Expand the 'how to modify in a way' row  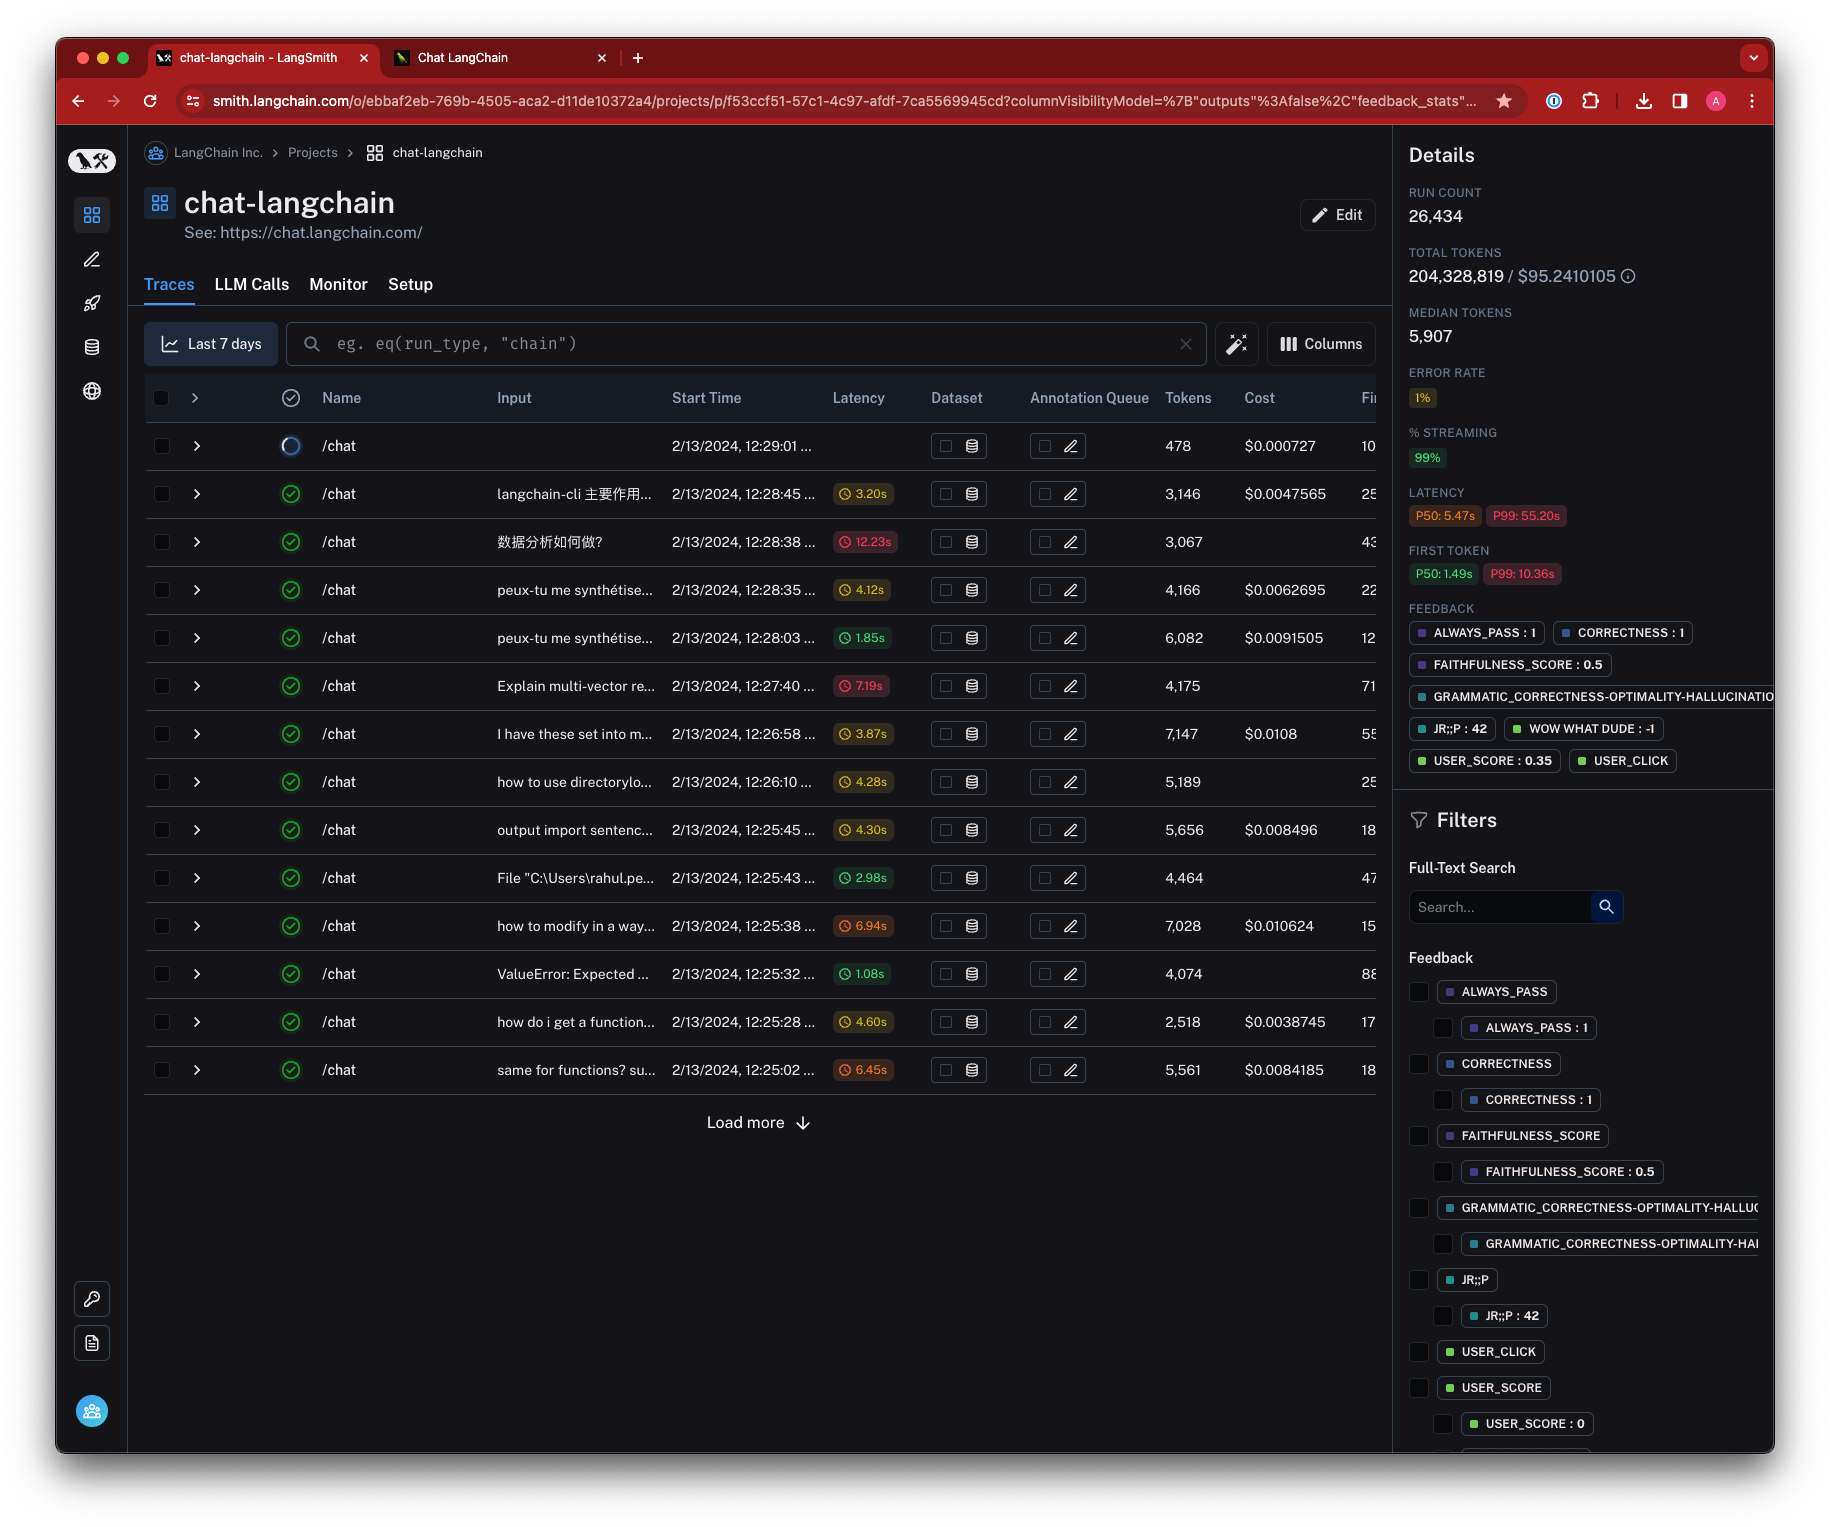pos(197,926)
